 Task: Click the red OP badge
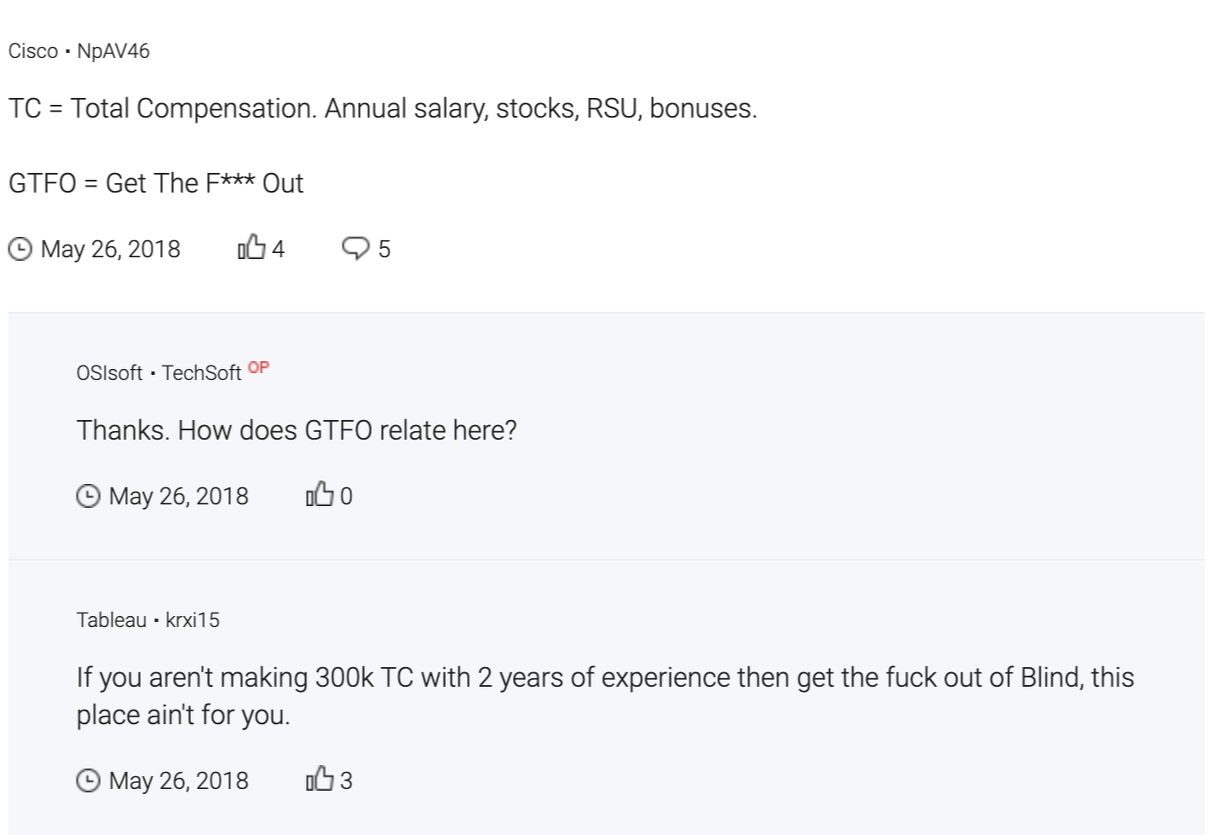tap(259, 368)
